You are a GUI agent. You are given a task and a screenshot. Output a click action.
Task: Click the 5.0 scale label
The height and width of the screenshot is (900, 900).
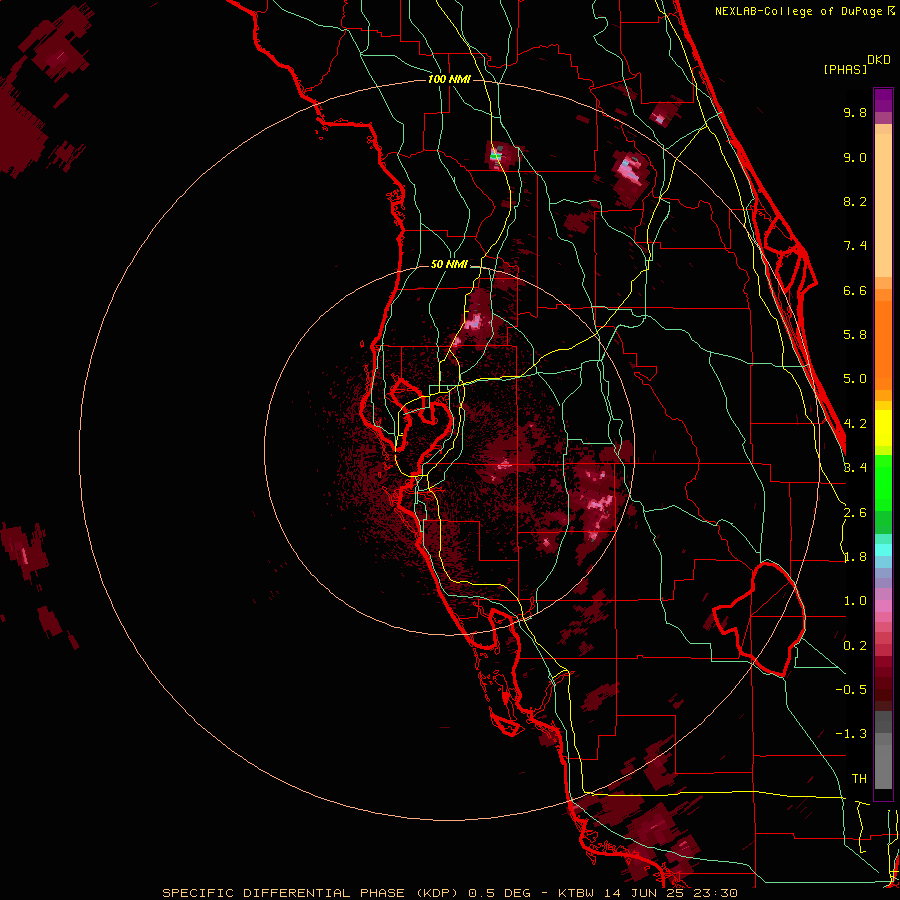[x=855, y=379]
